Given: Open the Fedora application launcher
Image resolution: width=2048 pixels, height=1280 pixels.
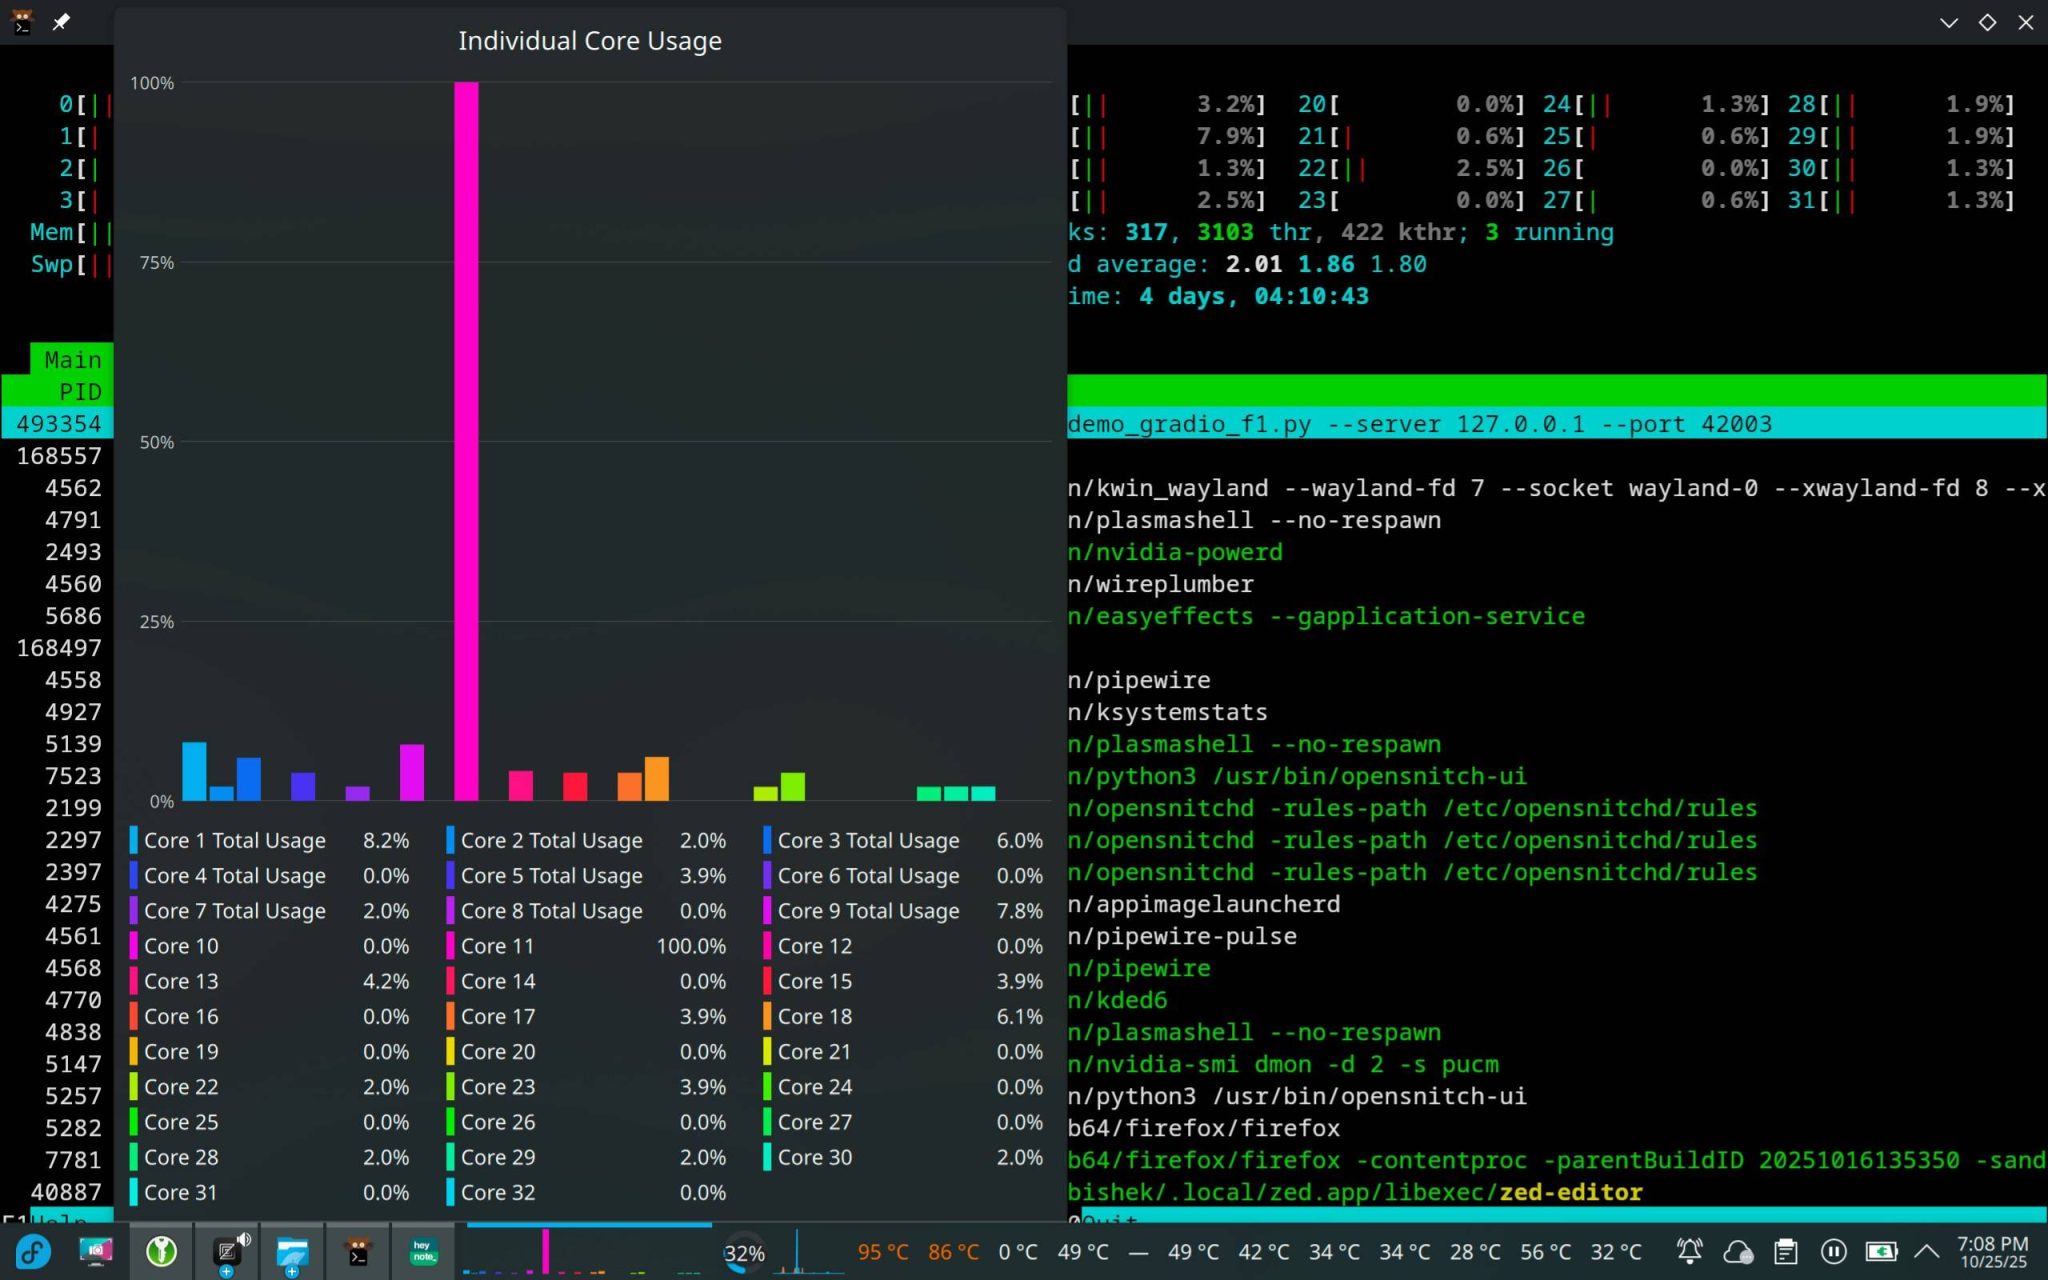Looking at the screenshot, I should tap(32, 1251).
